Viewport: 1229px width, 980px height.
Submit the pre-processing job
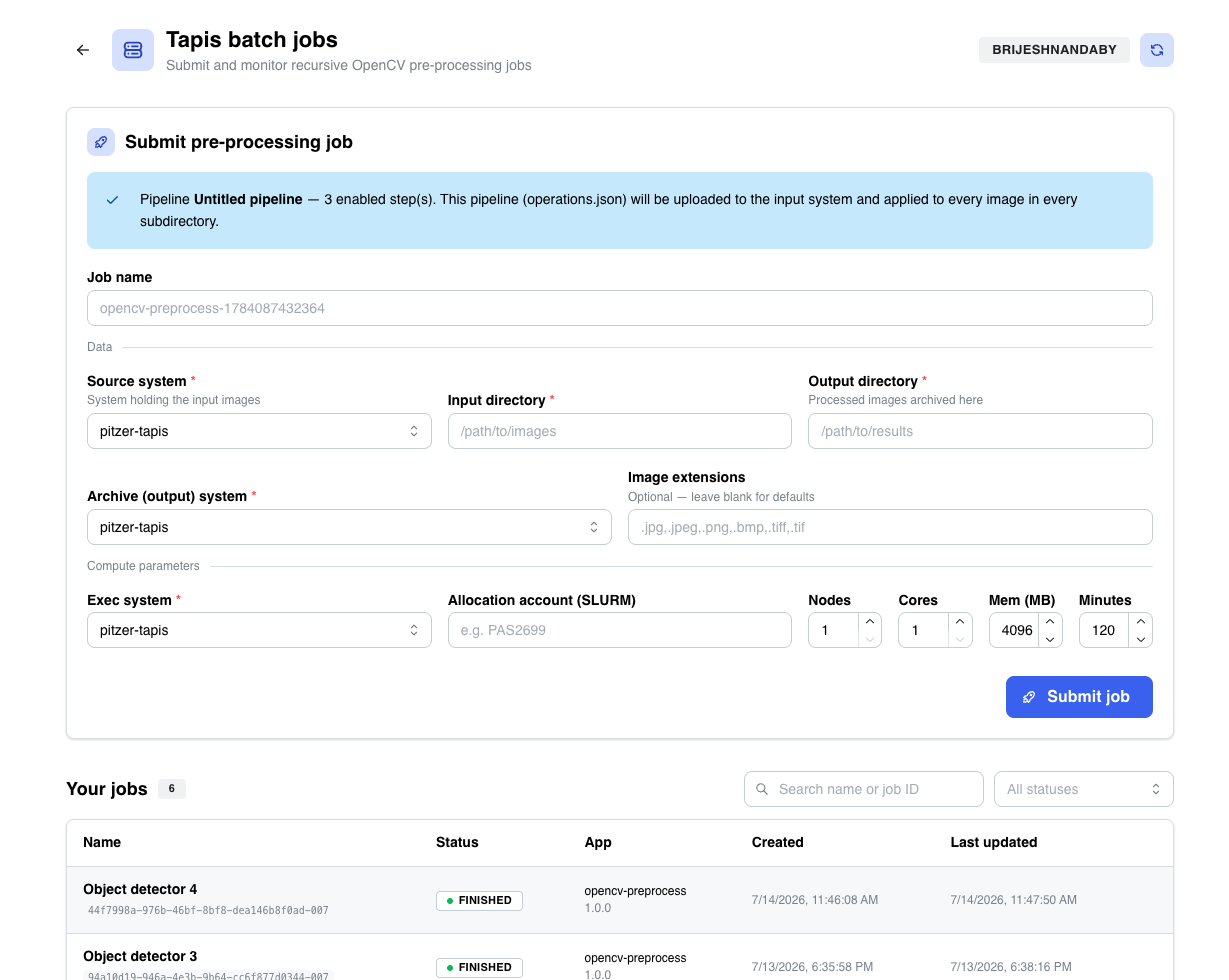pyautogui.click(x=1079, y=697)
